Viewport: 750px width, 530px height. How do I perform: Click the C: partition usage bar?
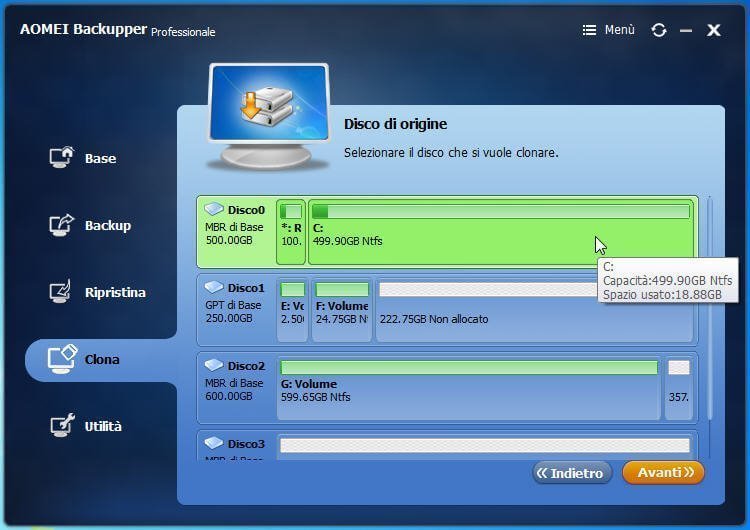(501, 211)
